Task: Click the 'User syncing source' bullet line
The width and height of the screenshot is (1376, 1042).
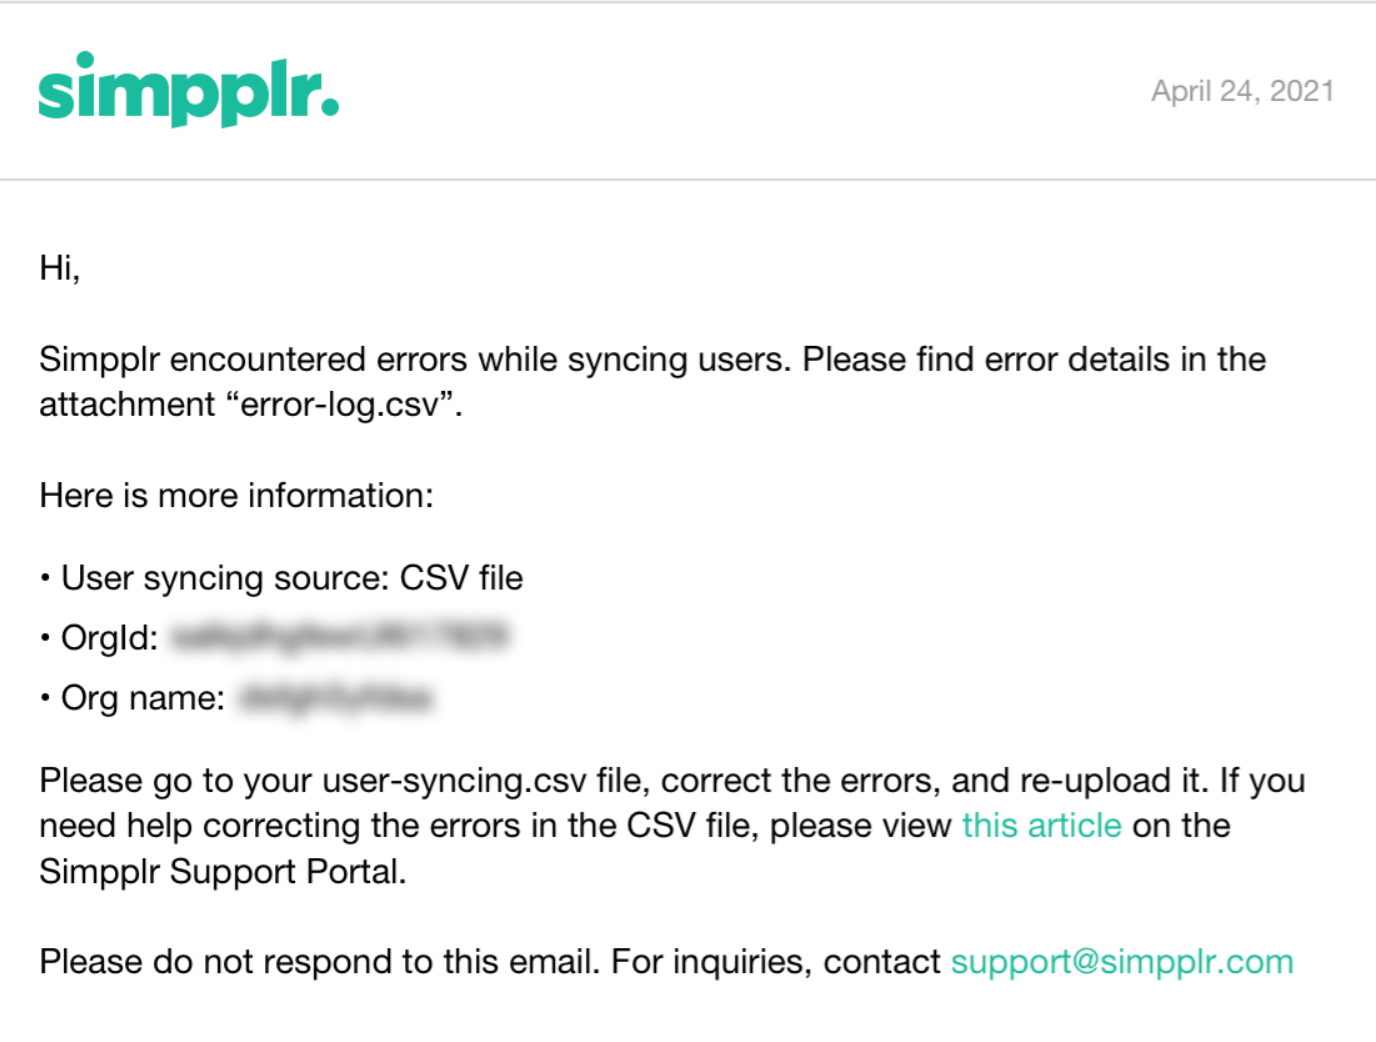Action: click(x=282, y=578)
